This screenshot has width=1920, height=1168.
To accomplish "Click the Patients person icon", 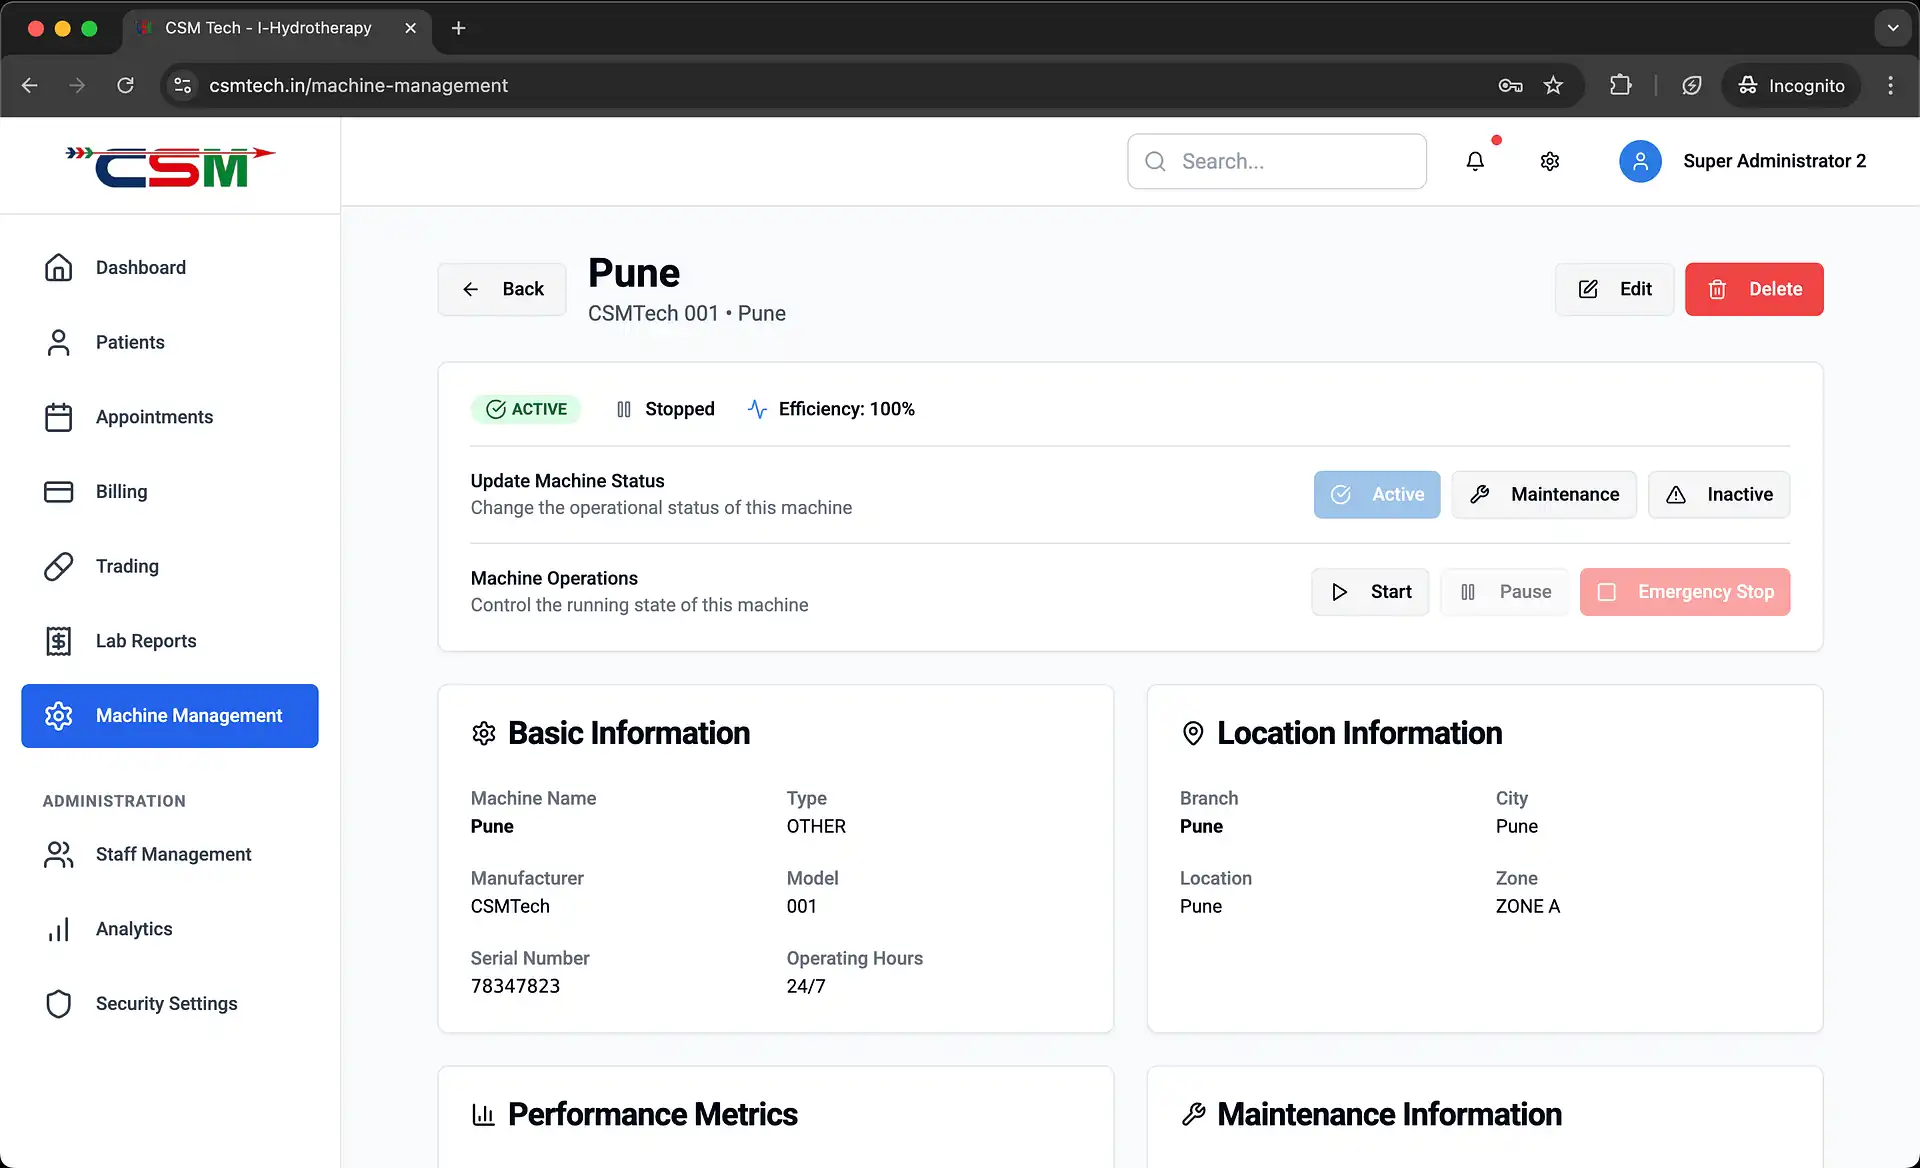I will coord(59,342).
